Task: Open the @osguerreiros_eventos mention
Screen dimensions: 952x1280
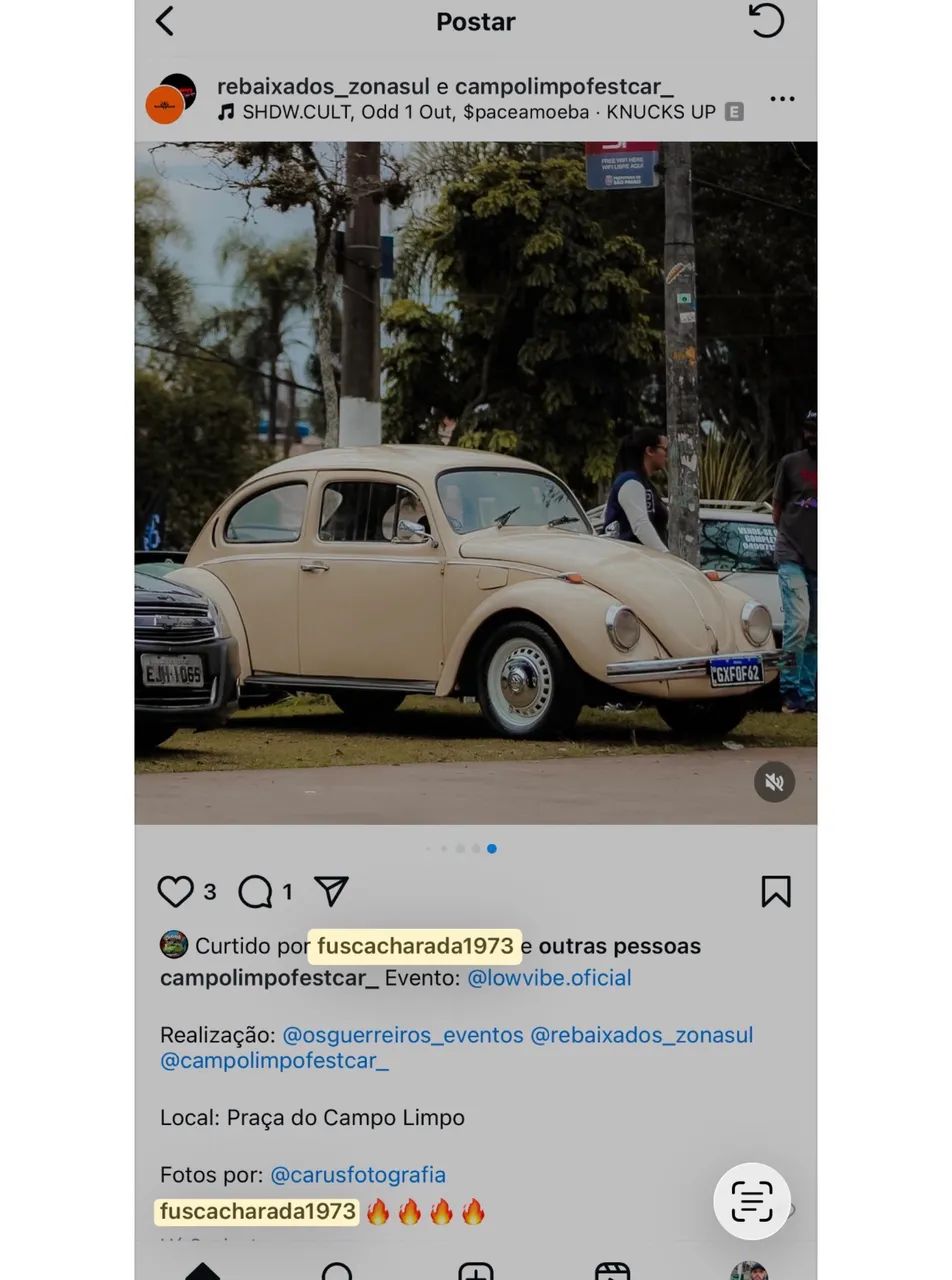Action: [403, 1035]
